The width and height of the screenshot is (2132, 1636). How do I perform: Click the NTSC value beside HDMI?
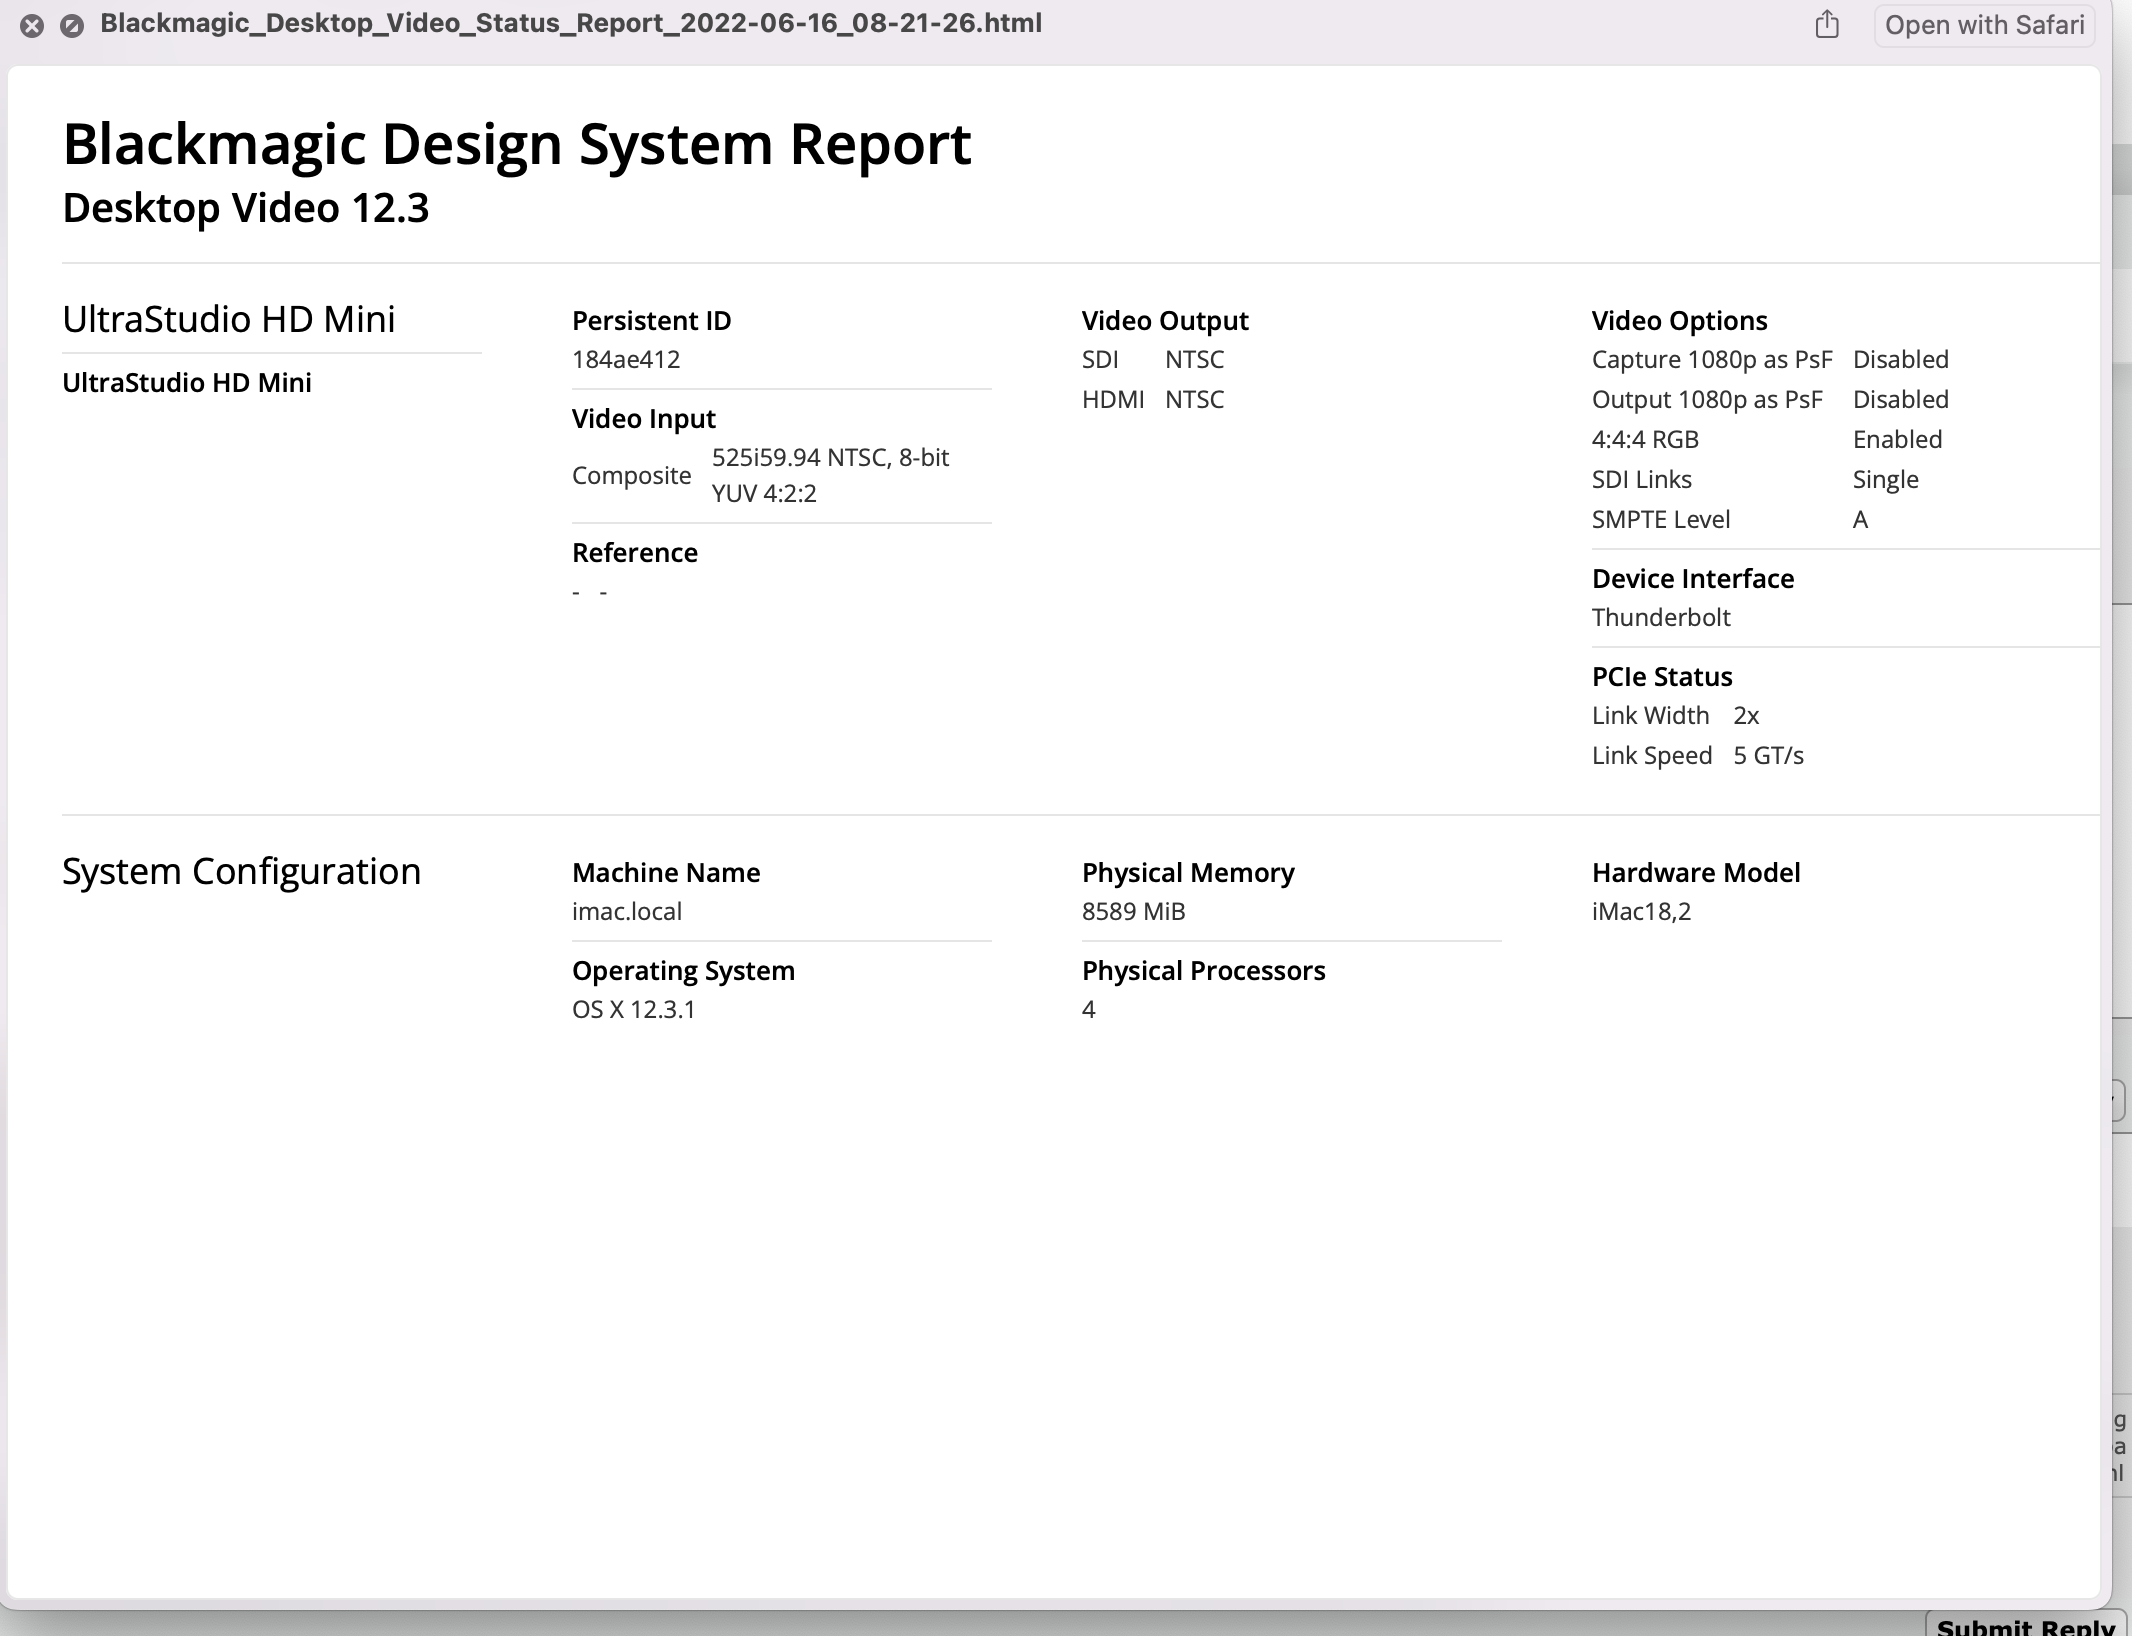1195,400
